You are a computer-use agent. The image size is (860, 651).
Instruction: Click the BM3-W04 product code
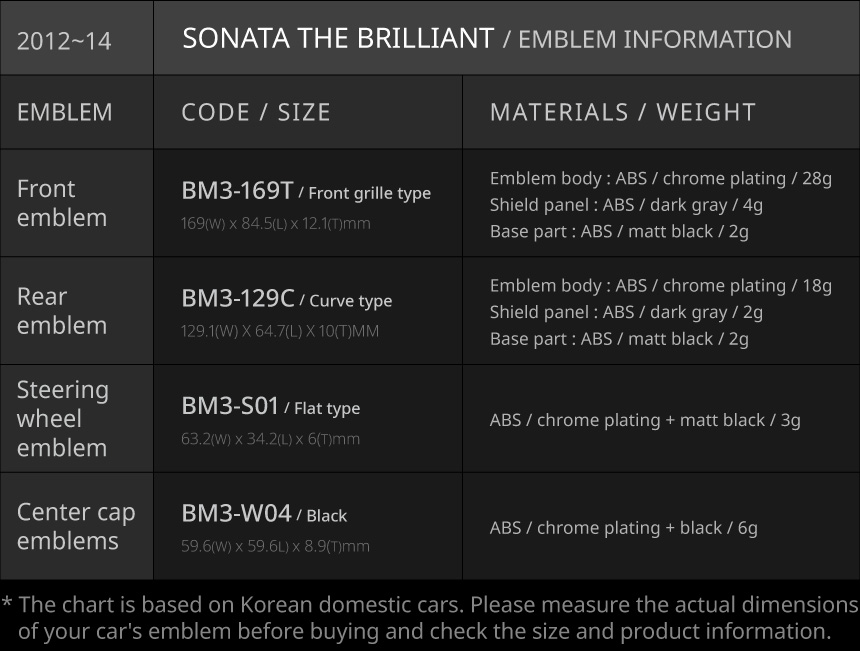(236, 514)
